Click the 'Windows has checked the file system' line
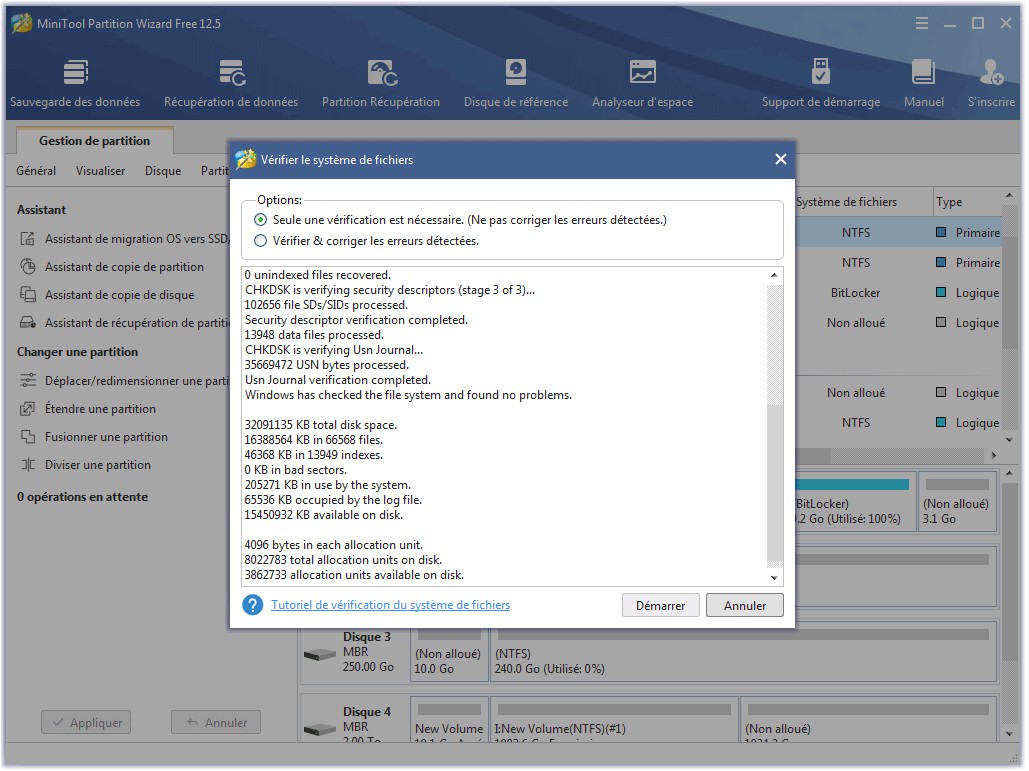This screenshot has height=771, width=1029. [x=408, y=395]
